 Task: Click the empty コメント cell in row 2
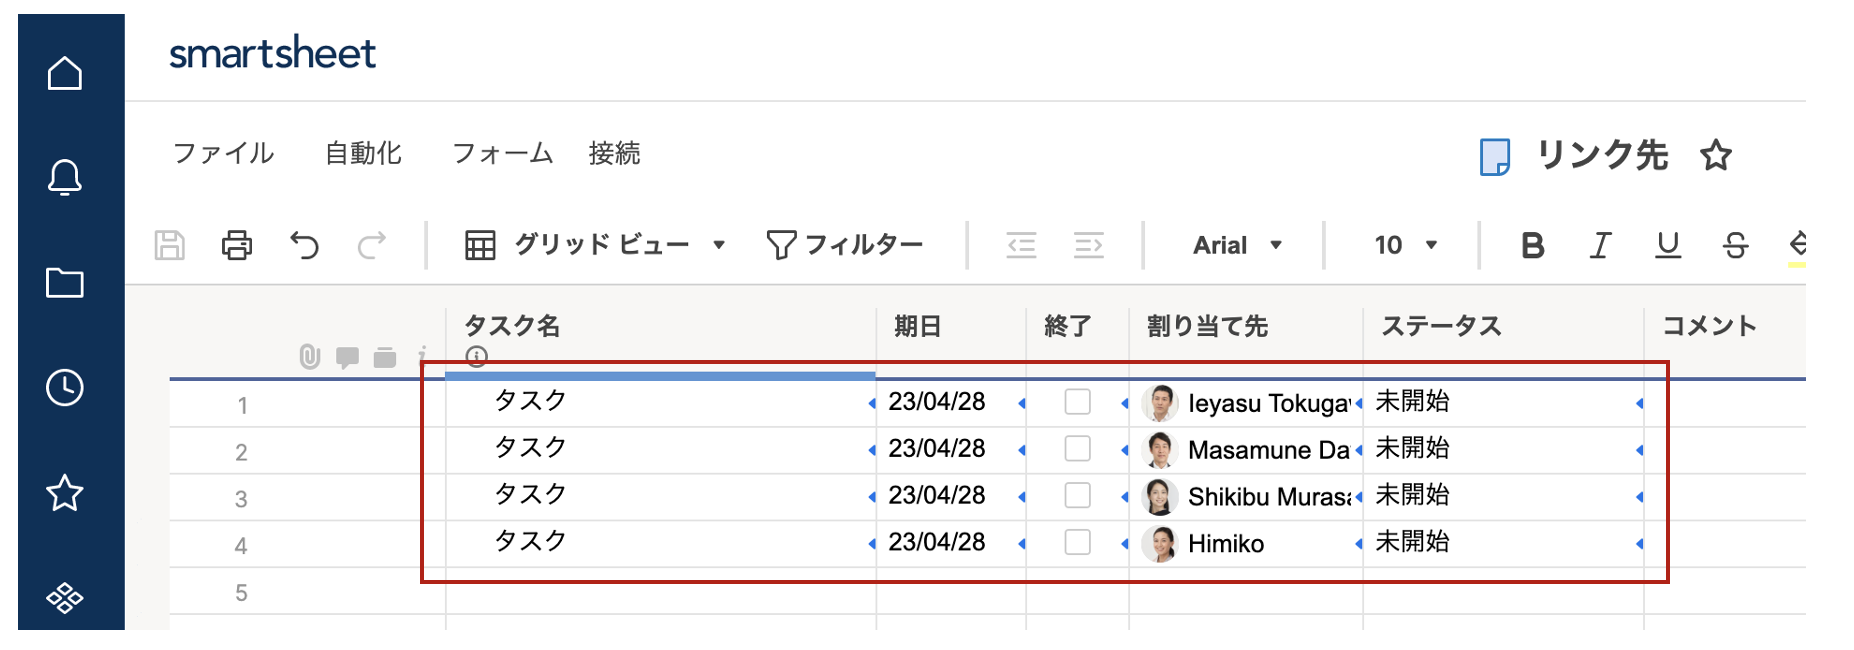click(x=1725, y=449)
